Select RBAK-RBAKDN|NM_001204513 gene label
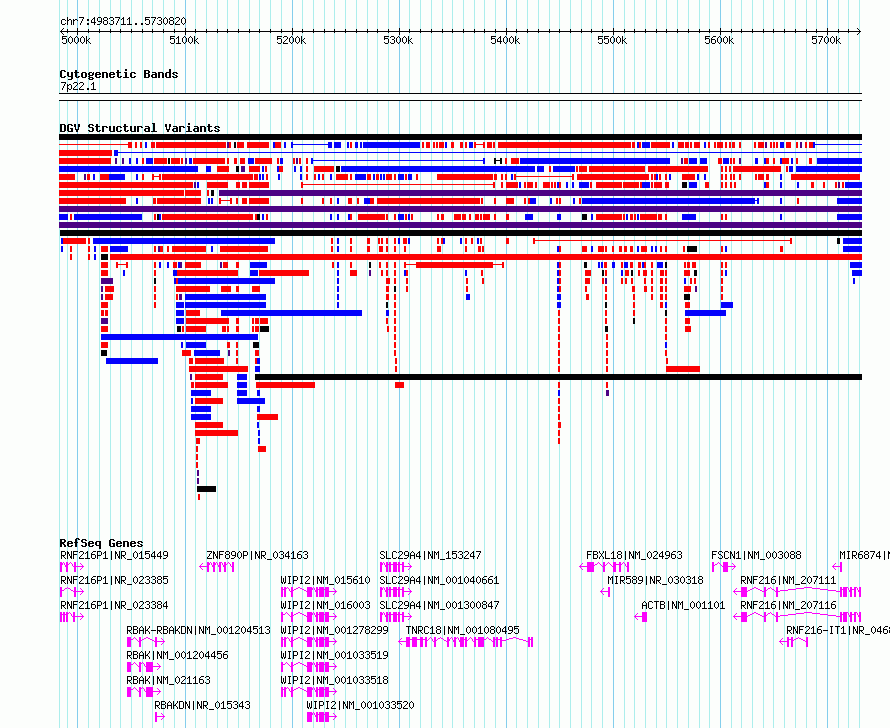Viewport: 890px width, 728px height. [x=198, y=630]
